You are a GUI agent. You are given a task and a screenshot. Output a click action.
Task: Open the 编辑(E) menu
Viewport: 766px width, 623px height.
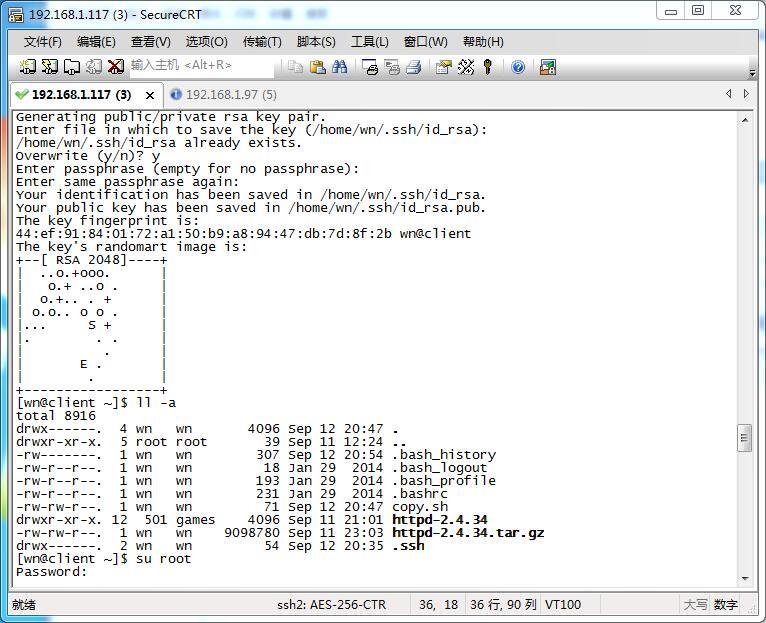(x=96, y=42)
